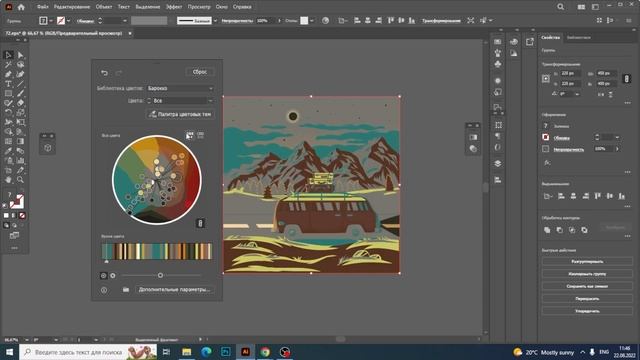Click the Undo arrow in Recolor dialog
This screenshot has width=640, height=360.
point(104,73)
